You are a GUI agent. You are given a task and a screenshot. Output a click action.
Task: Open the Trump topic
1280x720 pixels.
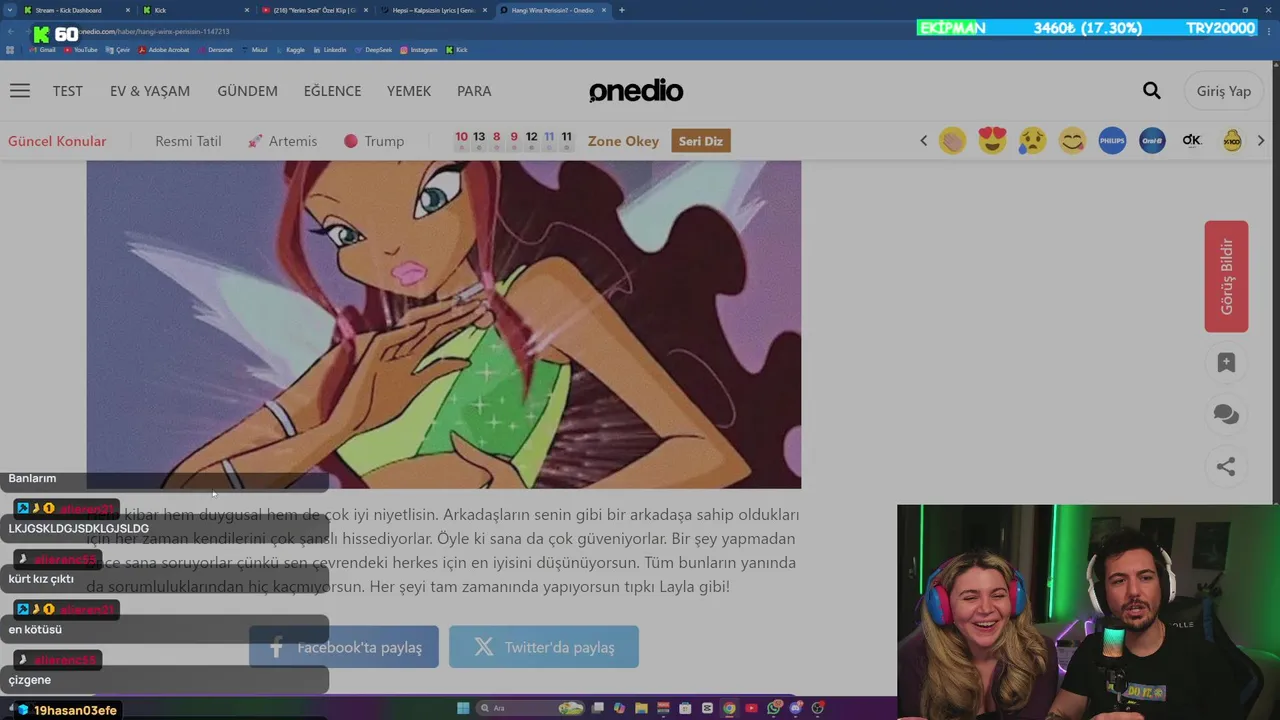coord(374,141)
